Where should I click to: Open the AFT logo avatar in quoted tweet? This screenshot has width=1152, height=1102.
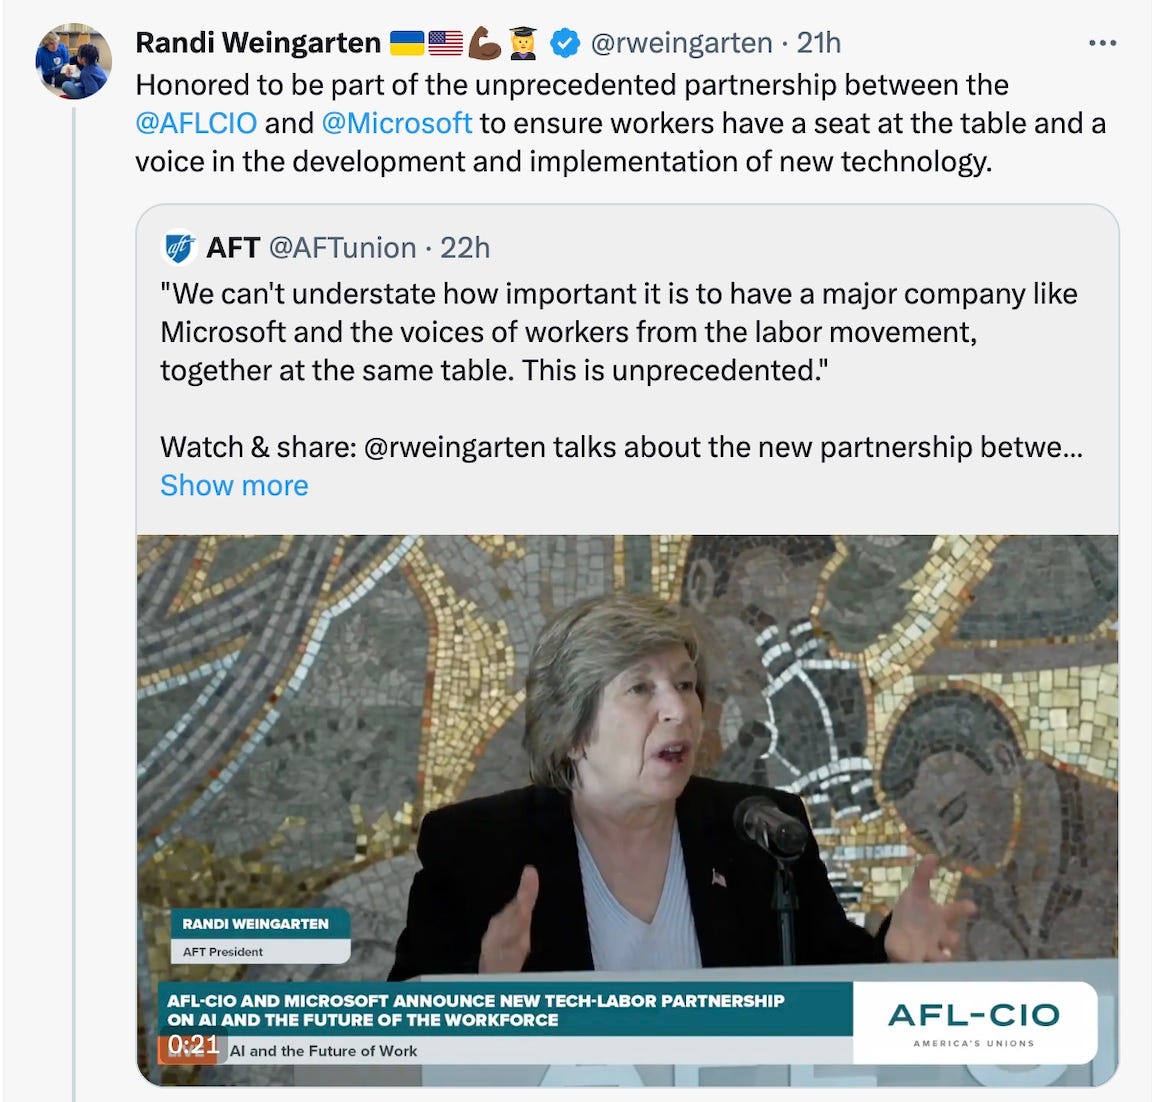(x=178, y=248)
